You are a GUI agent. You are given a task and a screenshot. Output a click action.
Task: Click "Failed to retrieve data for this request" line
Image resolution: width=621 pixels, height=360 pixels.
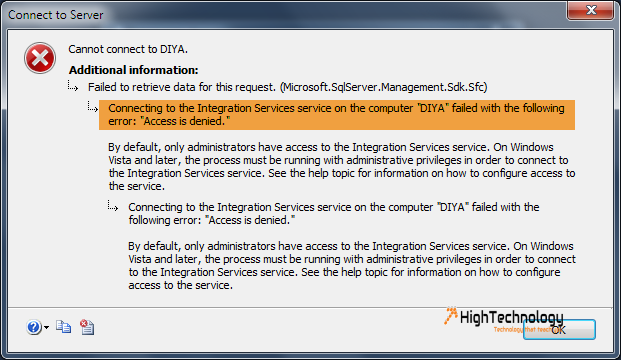click(x=288, y=87)
